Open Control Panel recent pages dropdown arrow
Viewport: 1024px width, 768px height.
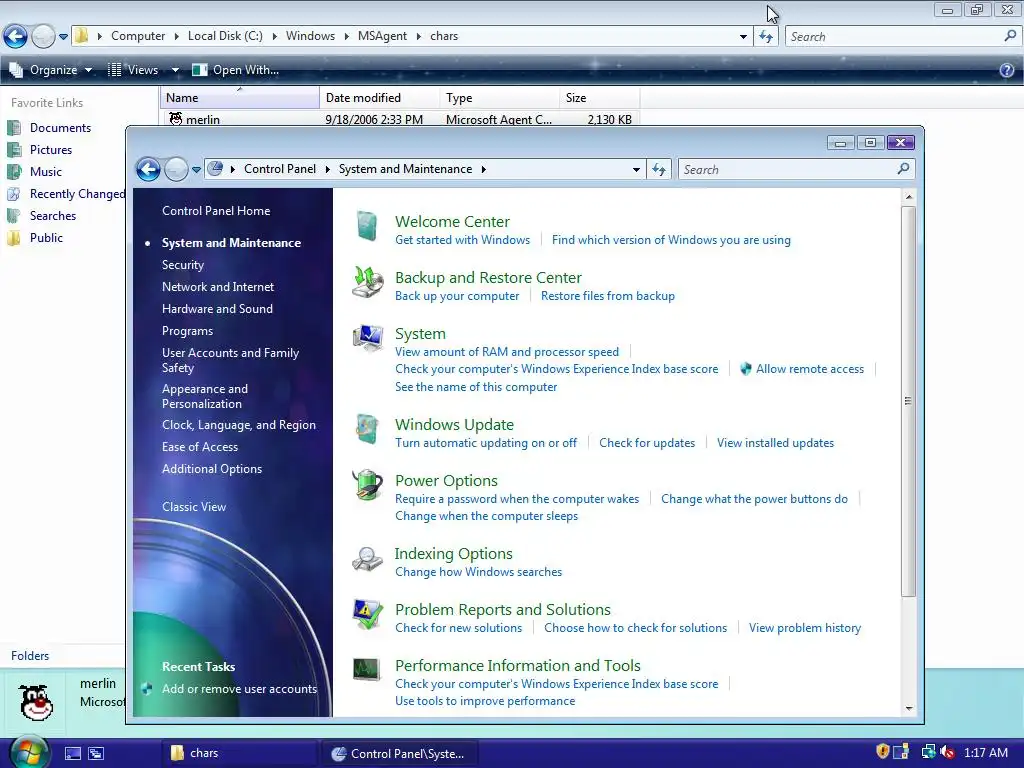196,170
